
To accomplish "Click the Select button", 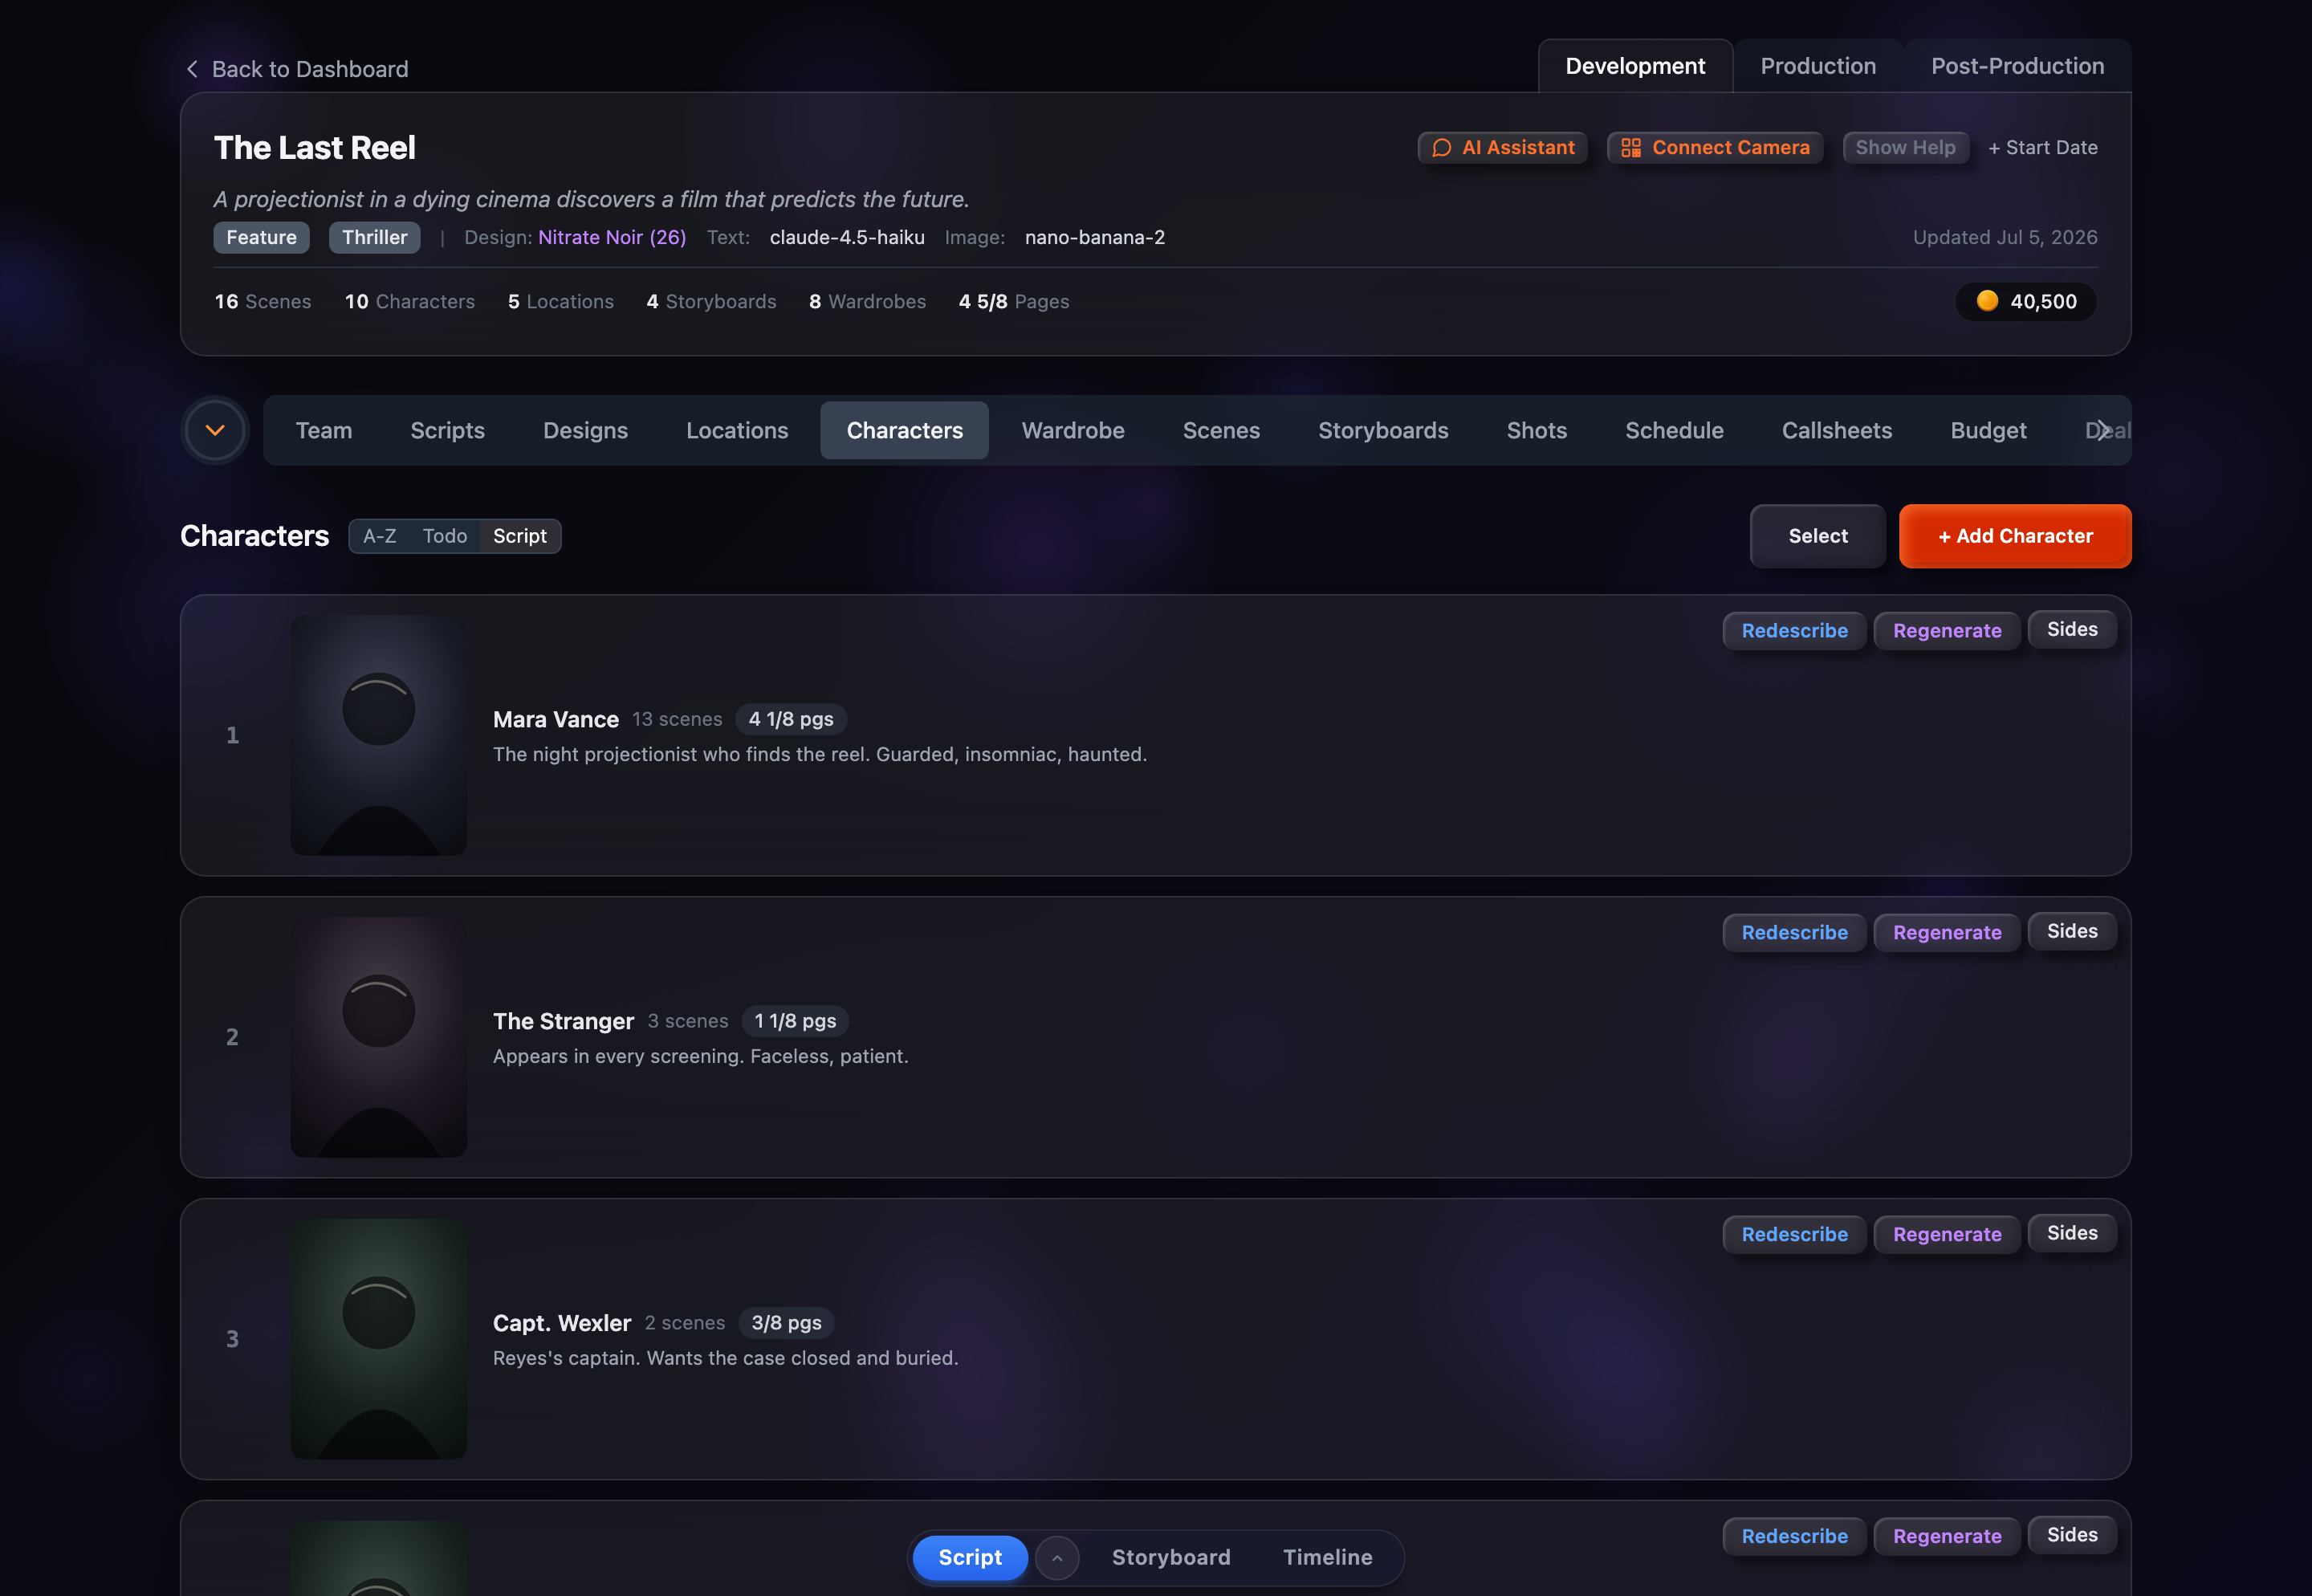I will point(1817,536).
